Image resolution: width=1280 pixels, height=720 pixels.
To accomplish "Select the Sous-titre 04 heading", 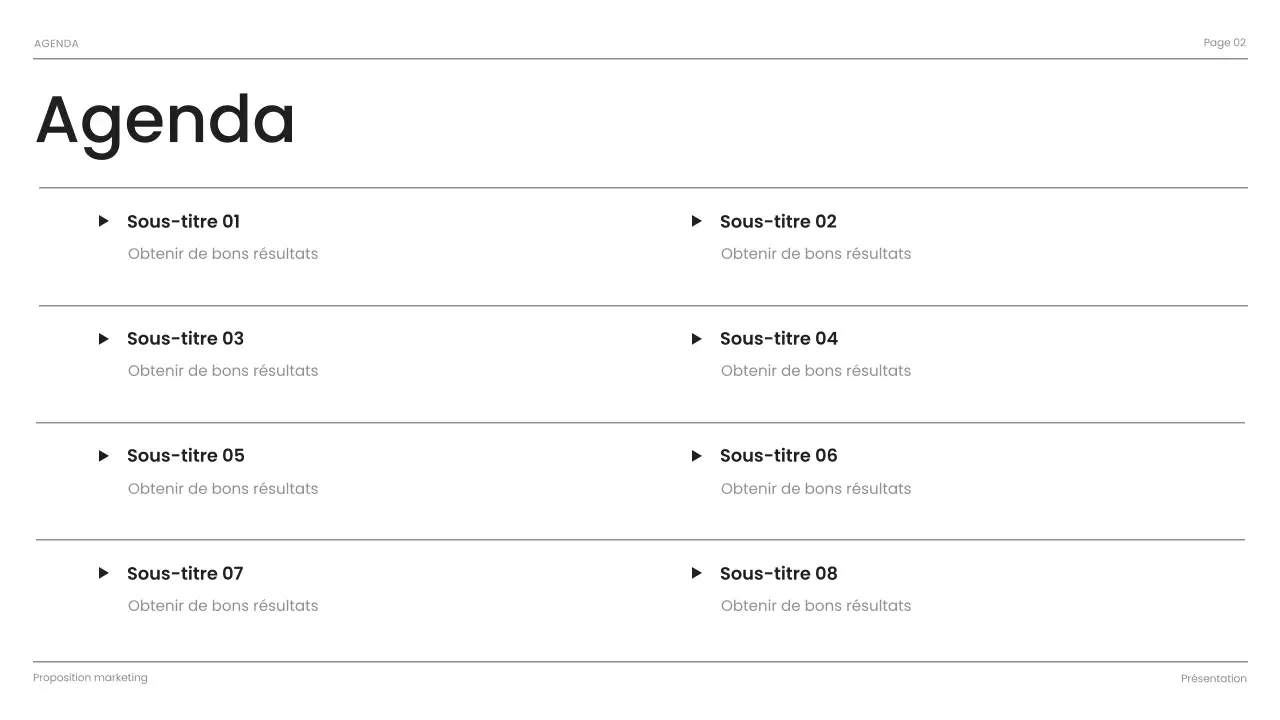I will (778, 339).
